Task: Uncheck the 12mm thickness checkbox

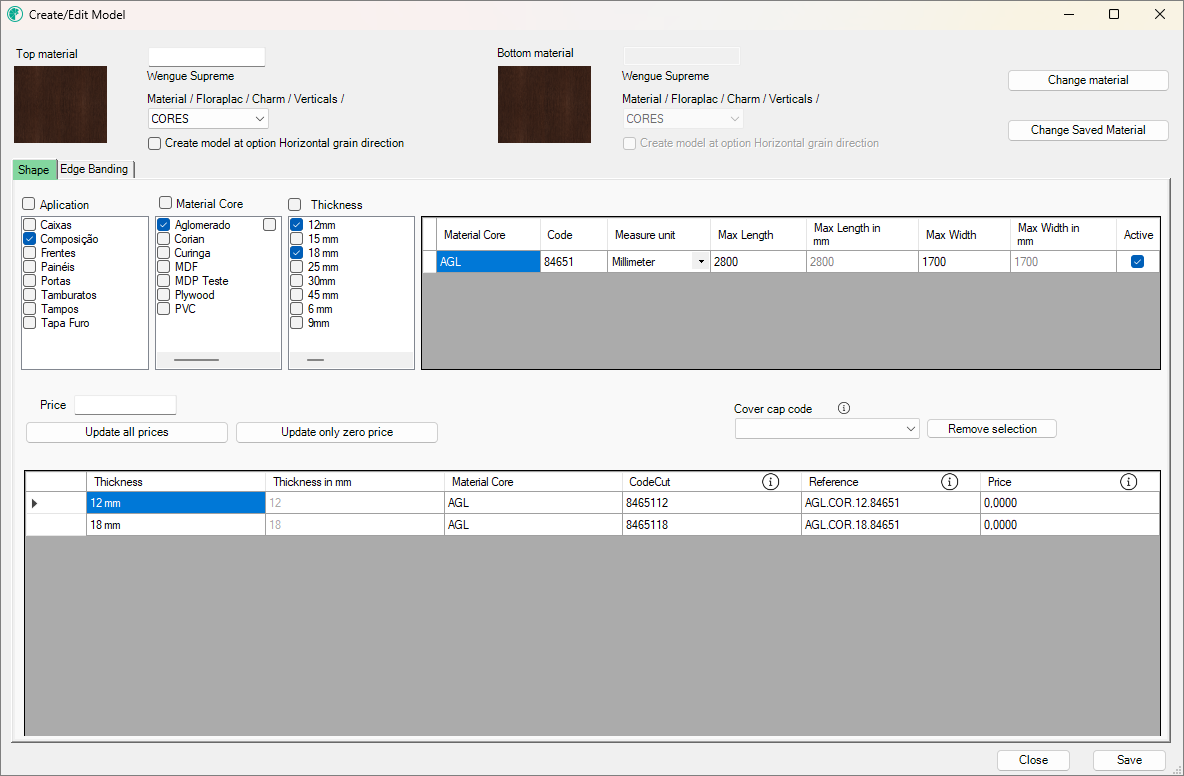Action: pos(297,225)
